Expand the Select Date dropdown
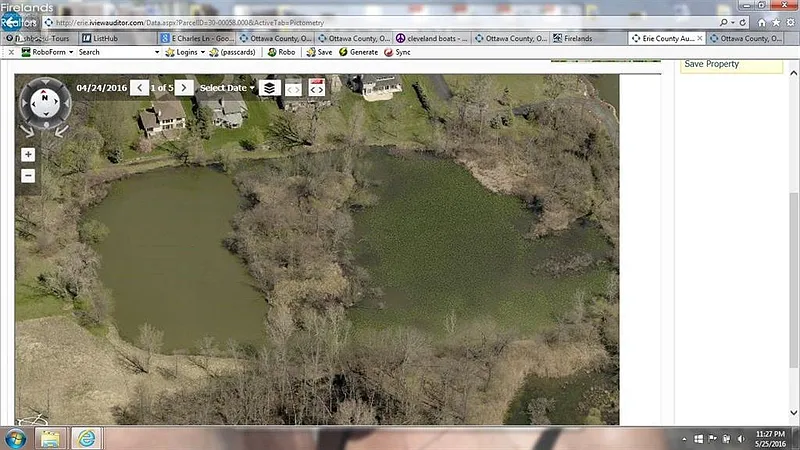800x450 pixels. [226, 88]
